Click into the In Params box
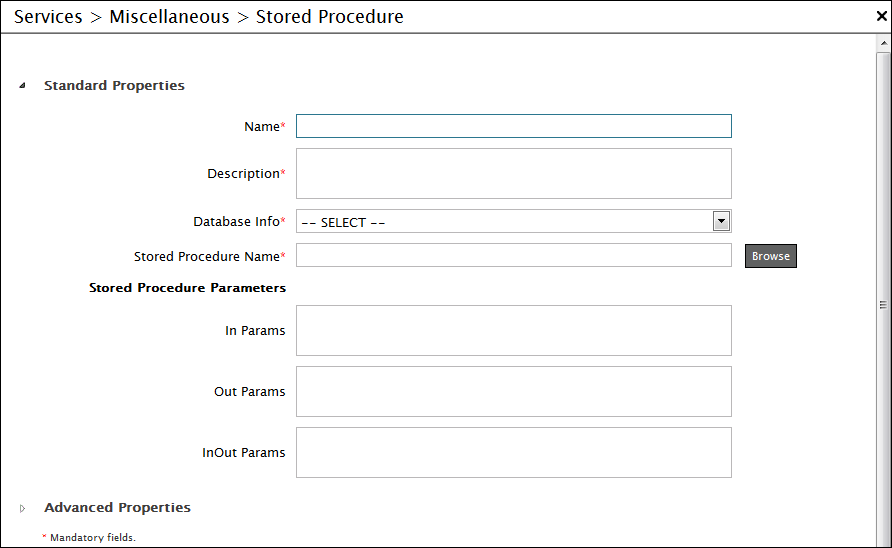Image resolution: width=892 pixels, height=548 pixels. click(514, 331)
